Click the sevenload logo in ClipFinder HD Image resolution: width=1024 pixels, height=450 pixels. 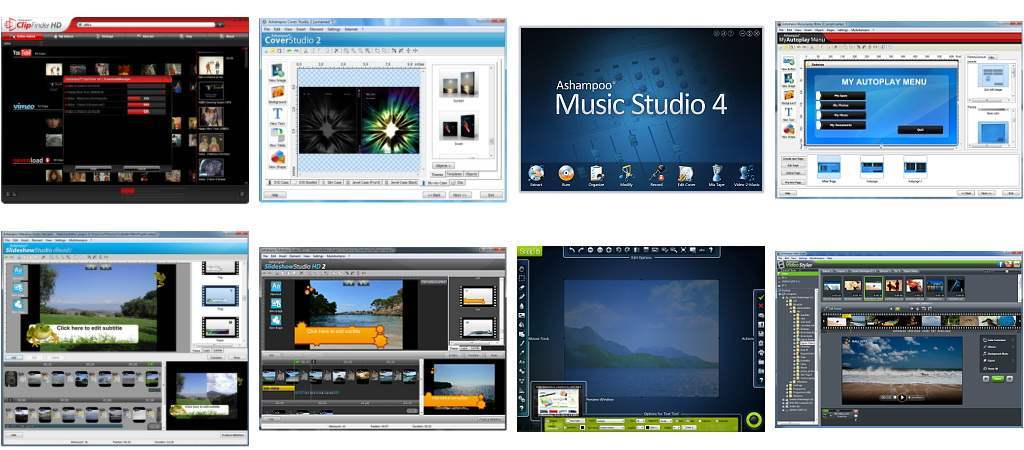tap(30, 160)
